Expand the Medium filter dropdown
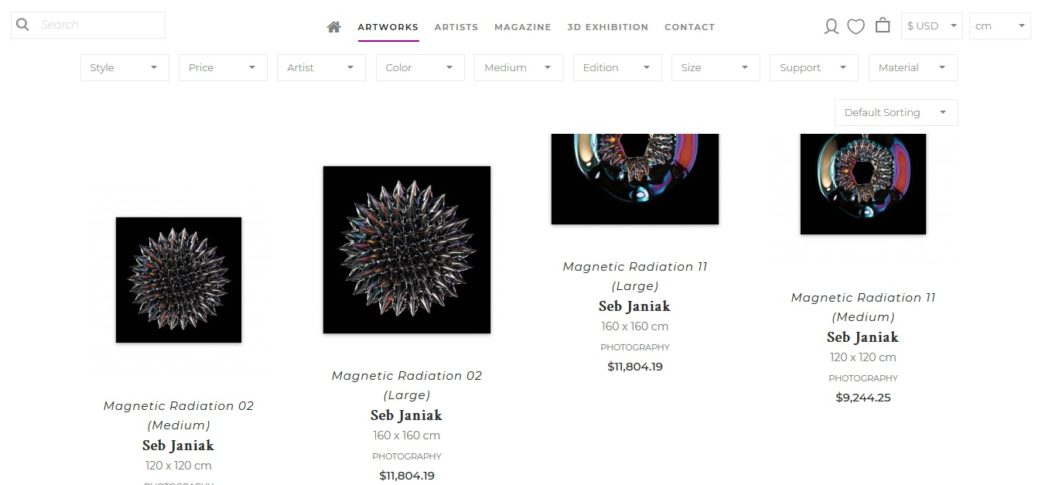 click(x=518, y=68)
